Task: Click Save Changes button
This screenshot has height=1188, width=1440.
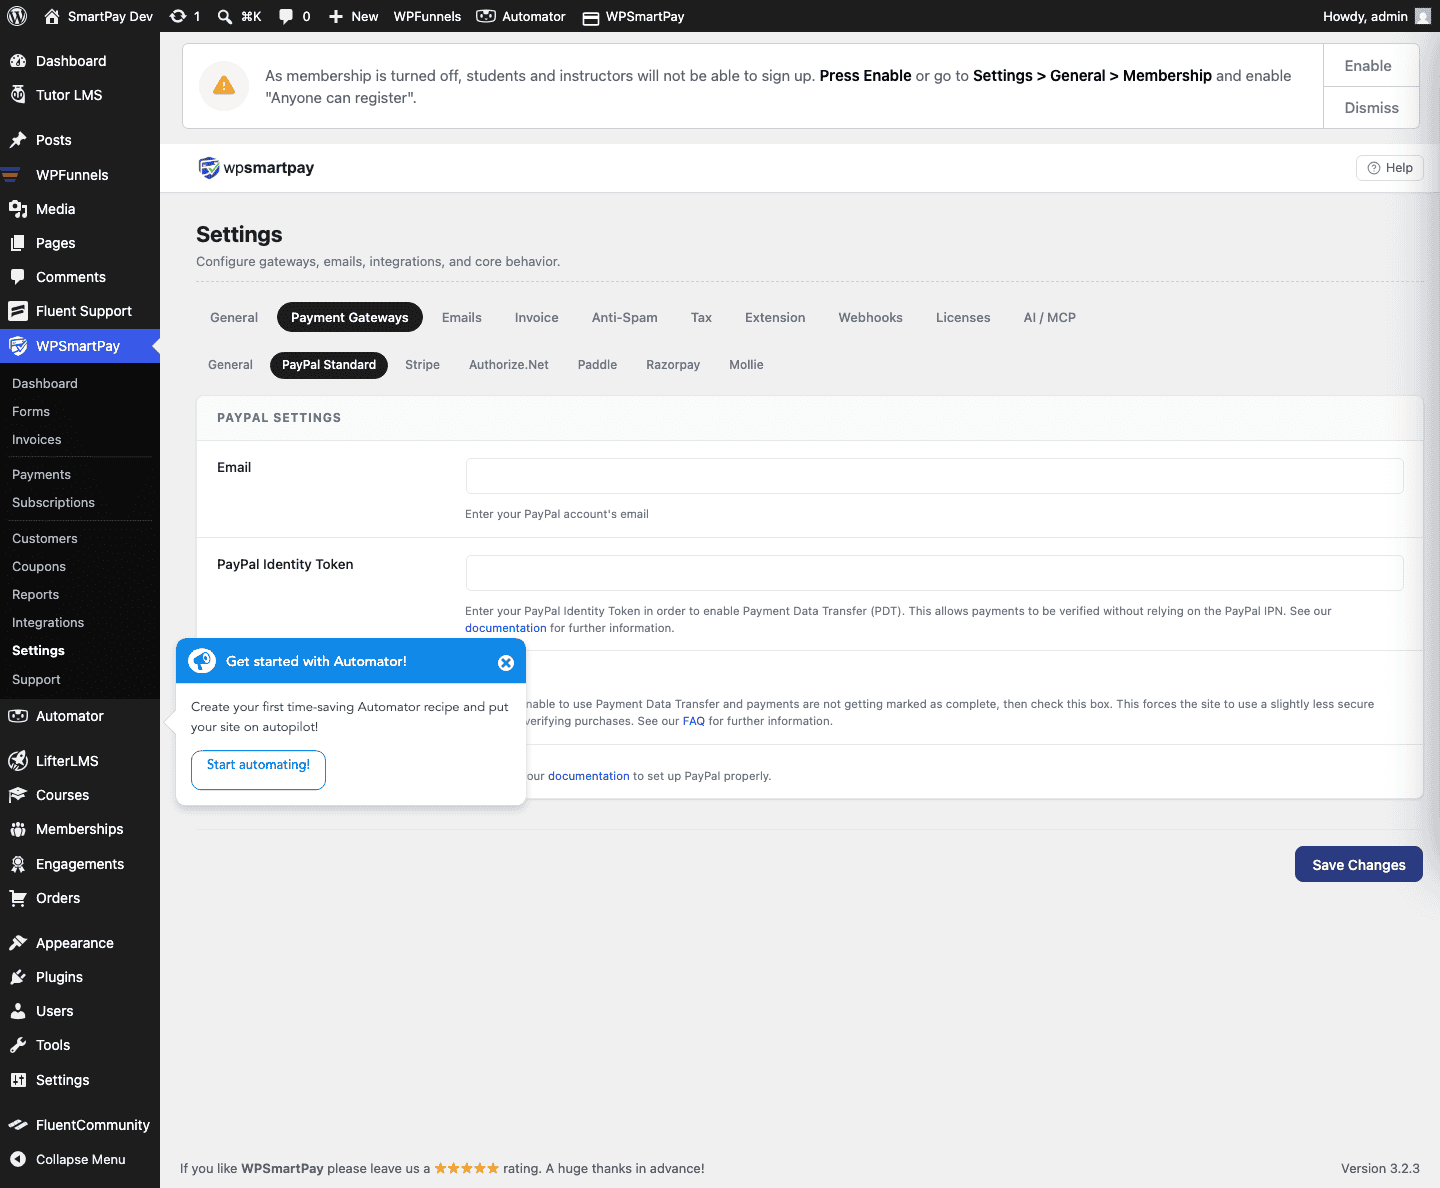Action: point(1358,865)
